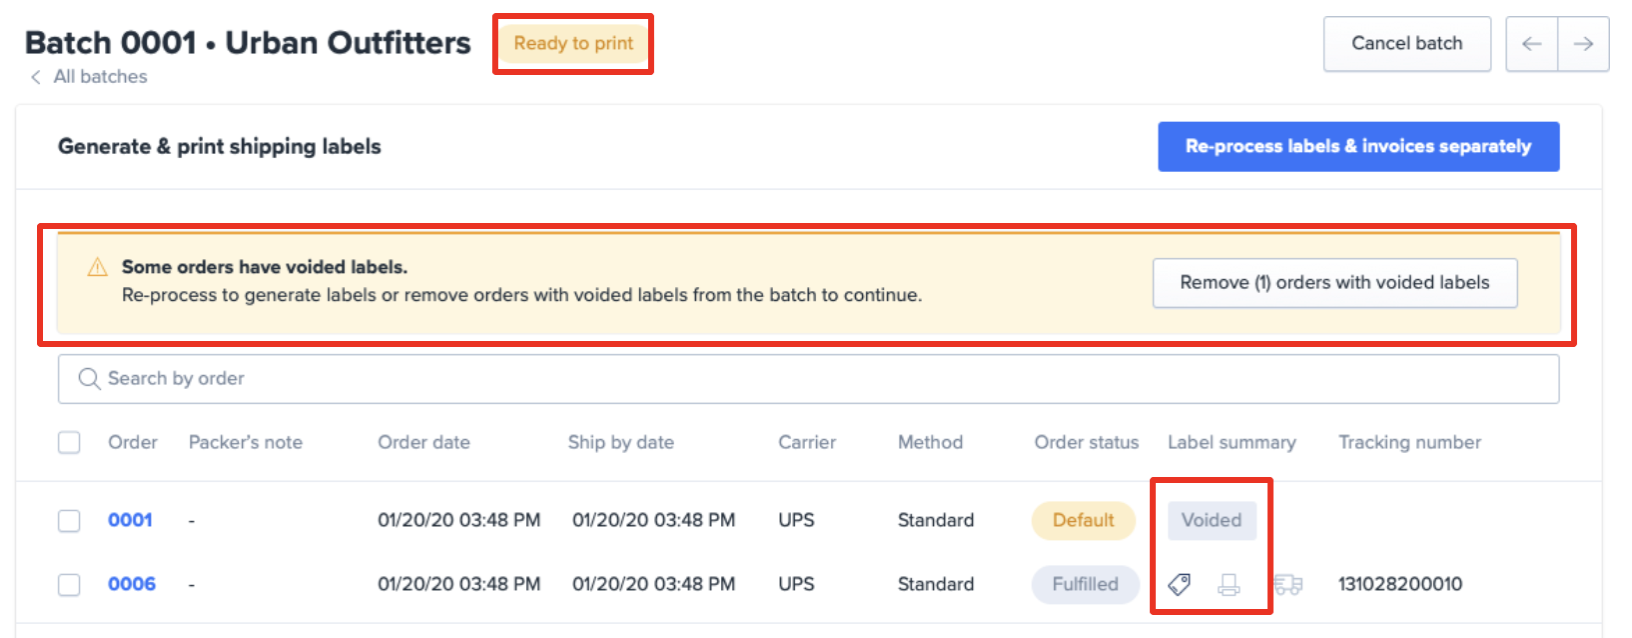Image resolution: width=1632 pixels, height=638 pixels.
Task: Click the Order column header
Action: pos(133,442)
